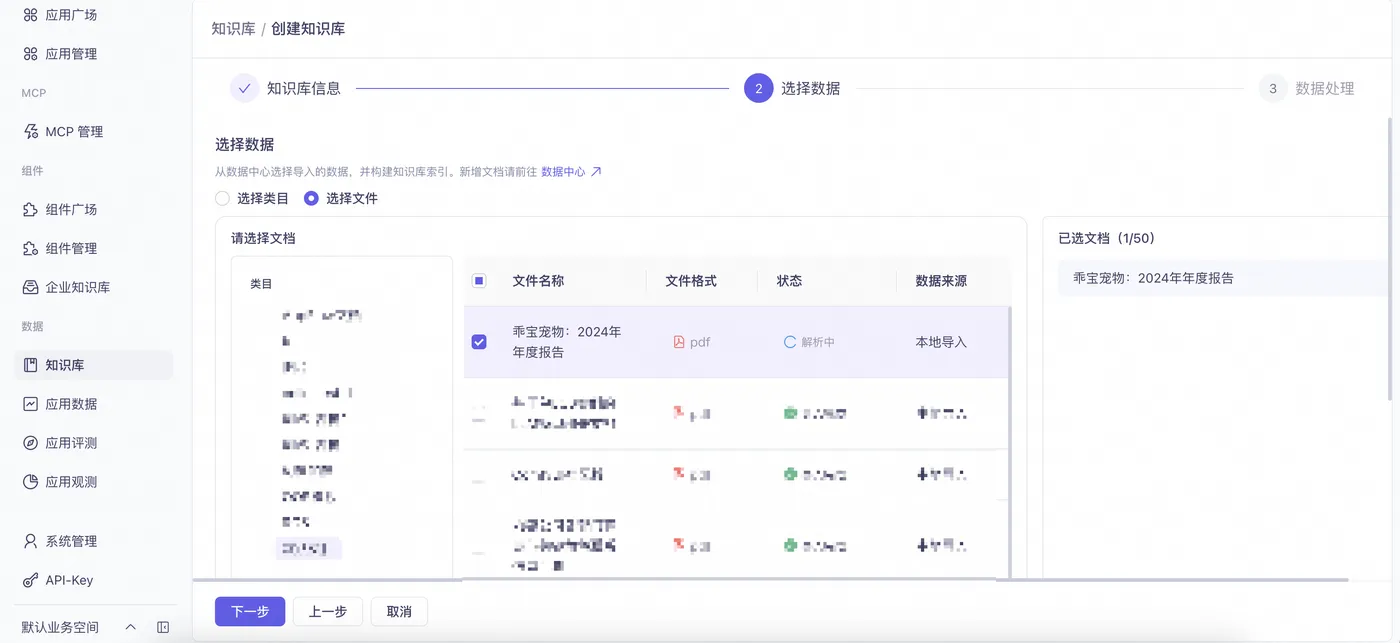Click the API-Key key icon

[31, 580]
